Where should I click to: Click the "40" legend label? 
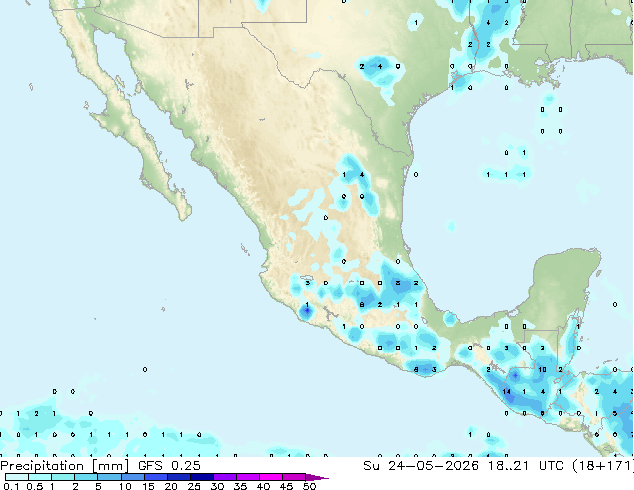(x=263, y=486)
